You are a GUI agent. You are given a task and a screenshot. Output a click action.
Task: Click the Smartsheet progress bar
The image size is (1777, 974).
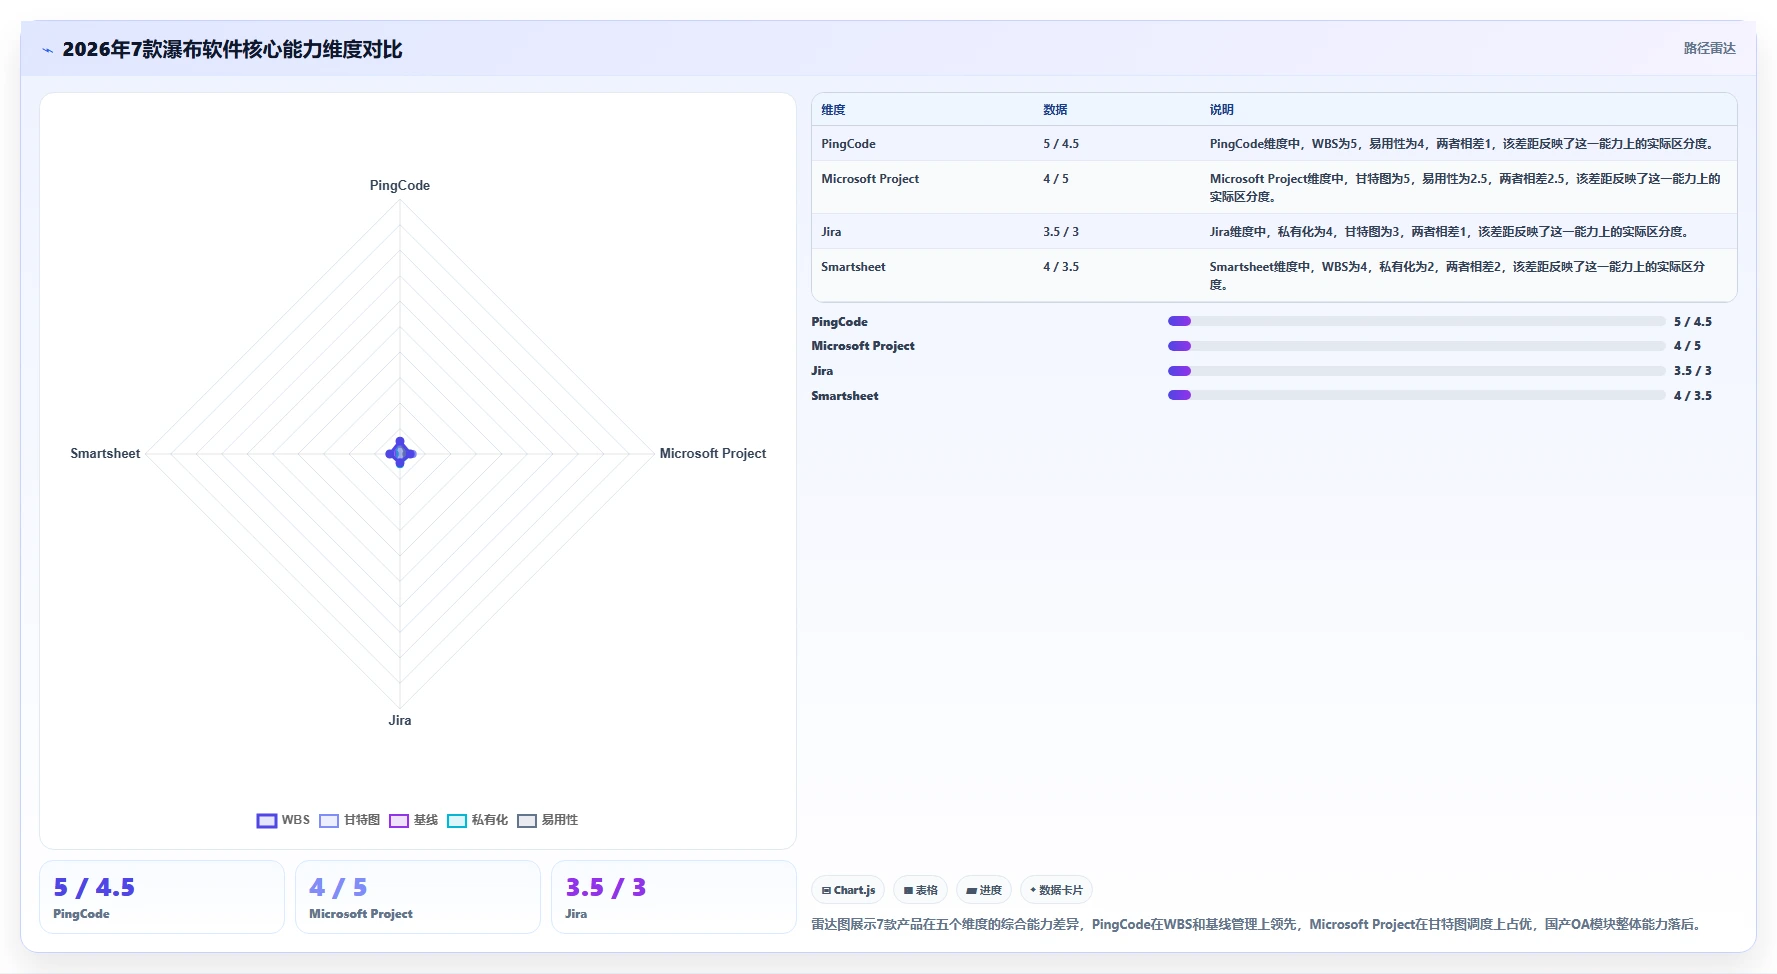pyautogui.click(x=1417, y=395)
